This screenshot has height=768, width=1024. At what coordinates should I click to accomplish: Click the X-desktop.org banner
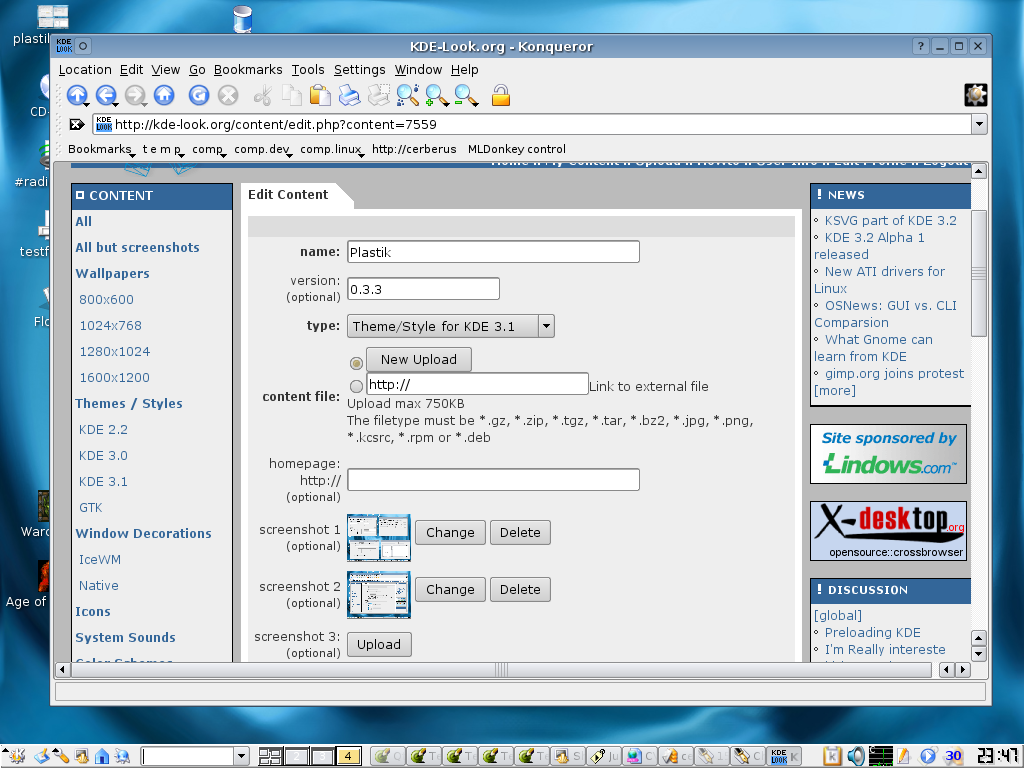click(888, 530)
